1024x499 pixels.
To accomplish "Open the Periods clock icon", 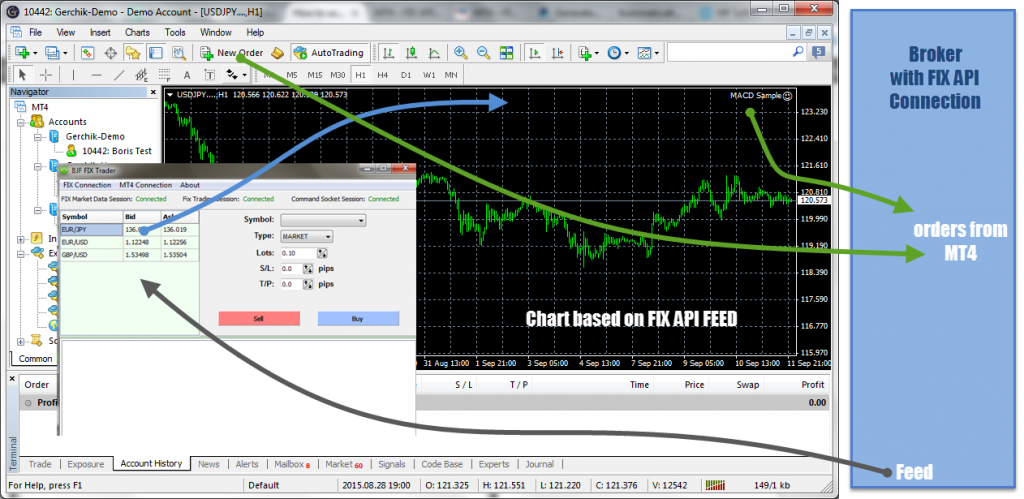I will [x=614, y=53].
